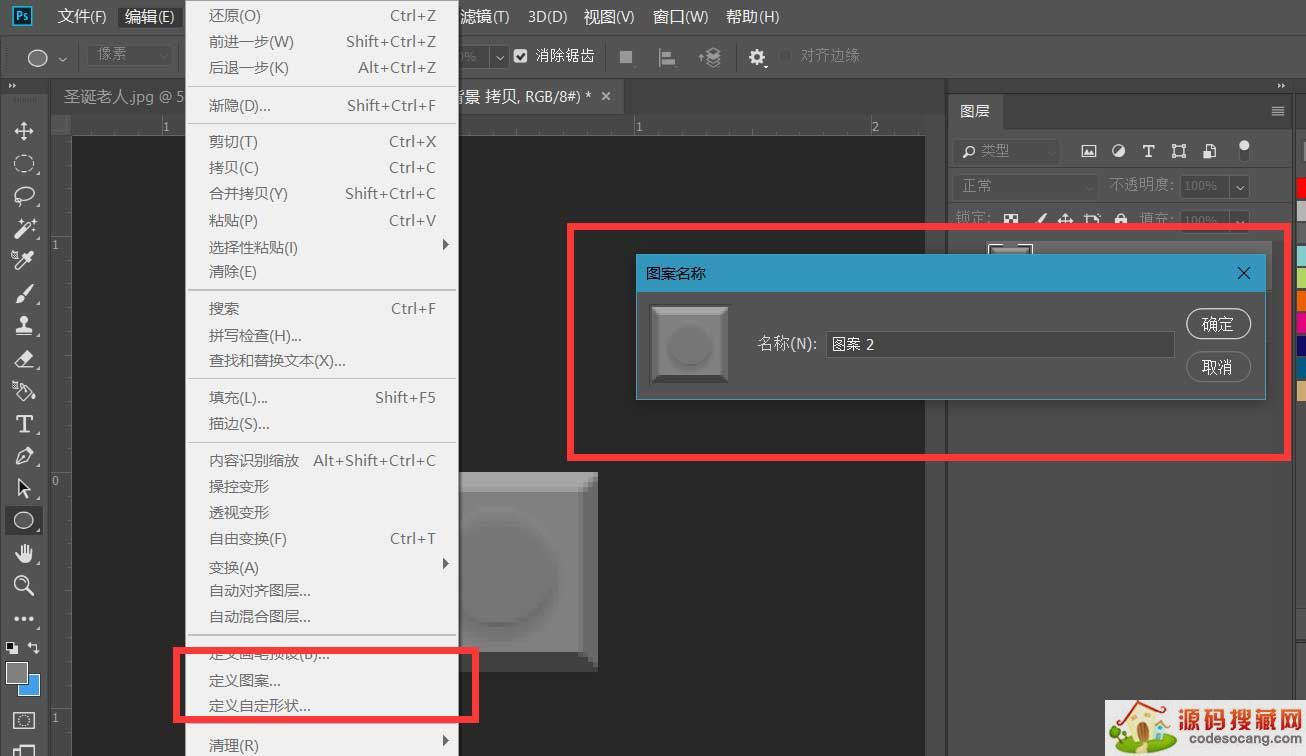Screen dimensions: 1306x756
Task: Select the Horizontal Type tool
Action: (x=24, y=424)
